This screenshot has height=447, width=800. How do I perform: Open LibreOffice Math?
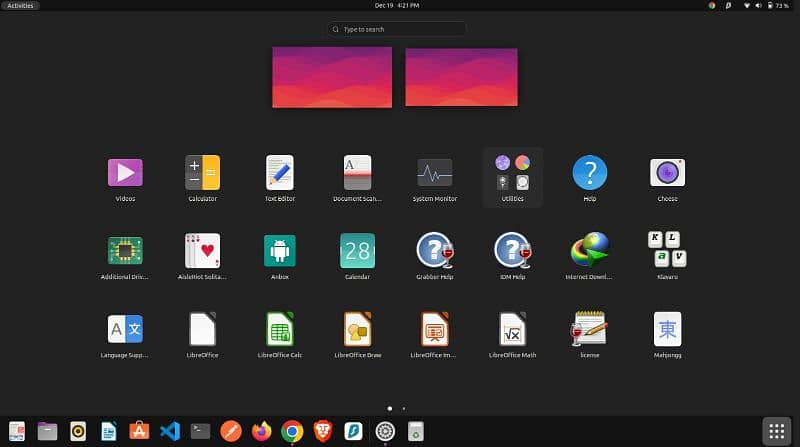click(512, 329)
